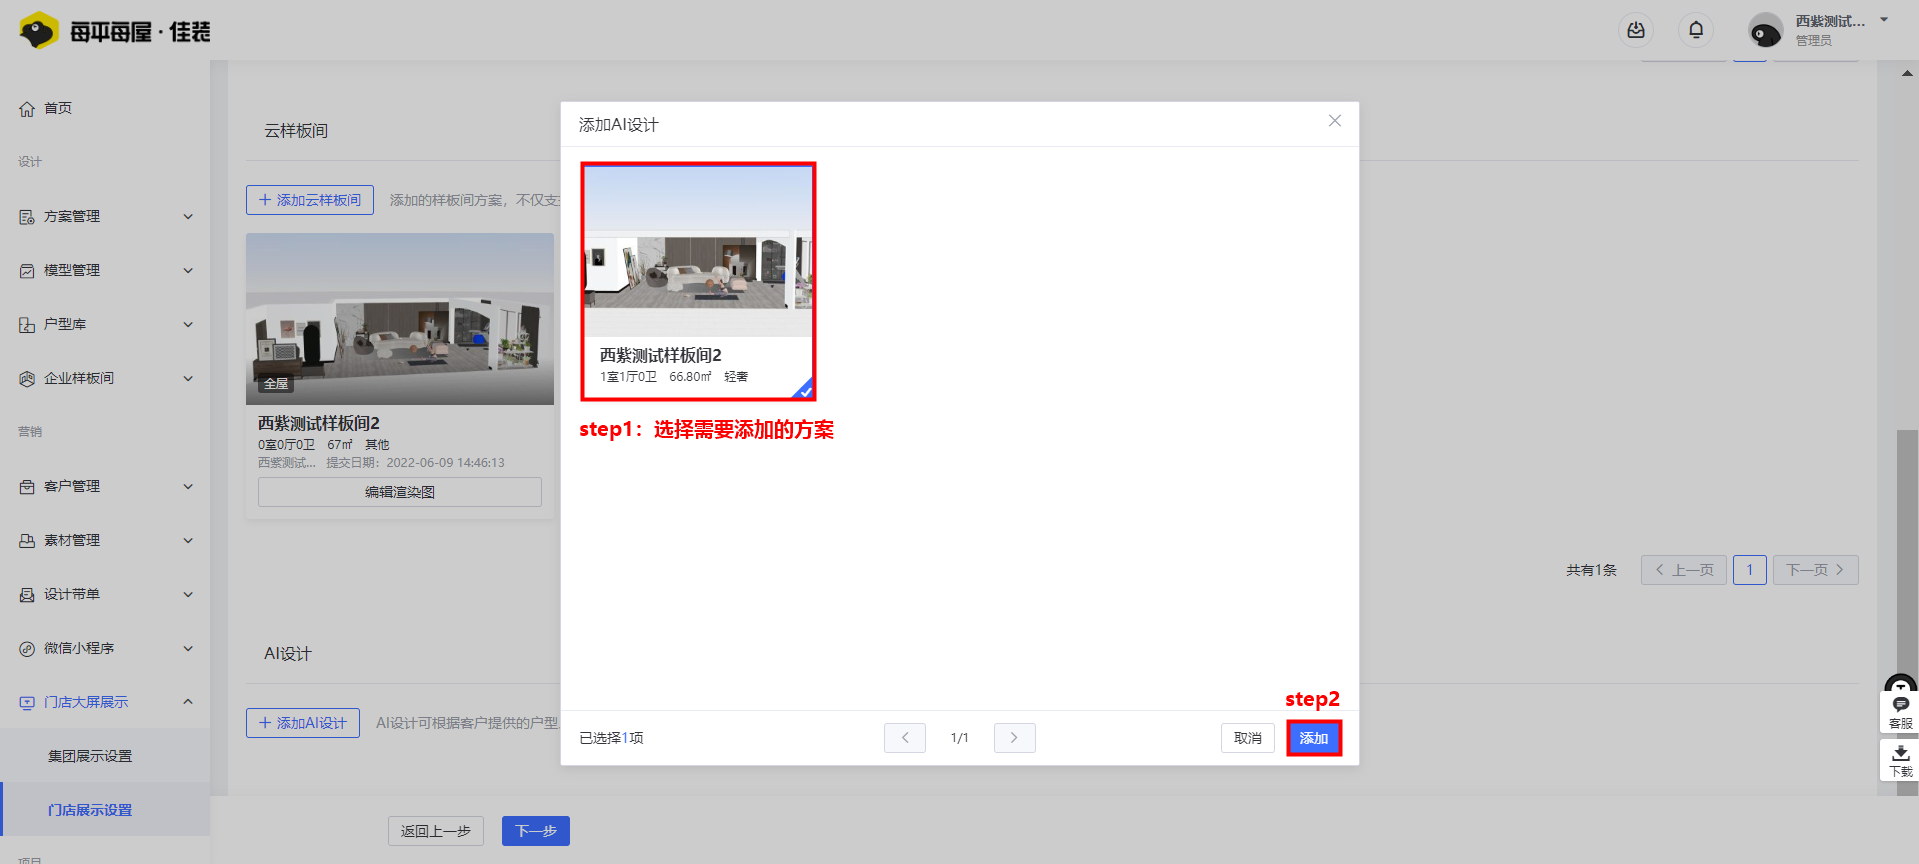
Task: Click the 每平每屋 logo icon
Action: tap(39, 31)
